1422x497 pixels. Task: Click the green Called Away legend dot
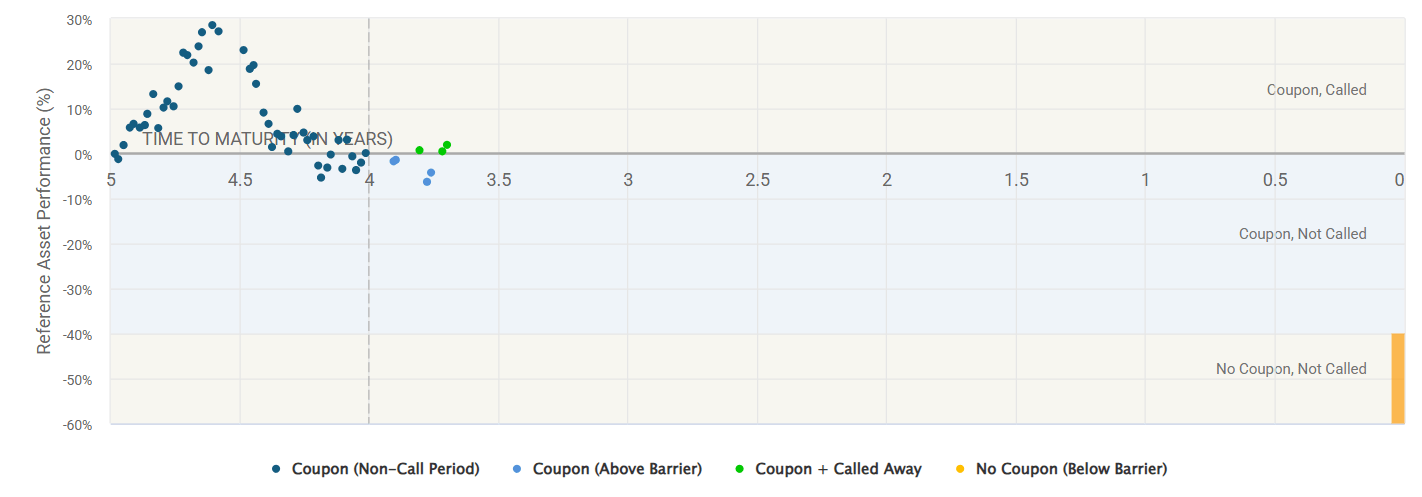pos(740,469)
